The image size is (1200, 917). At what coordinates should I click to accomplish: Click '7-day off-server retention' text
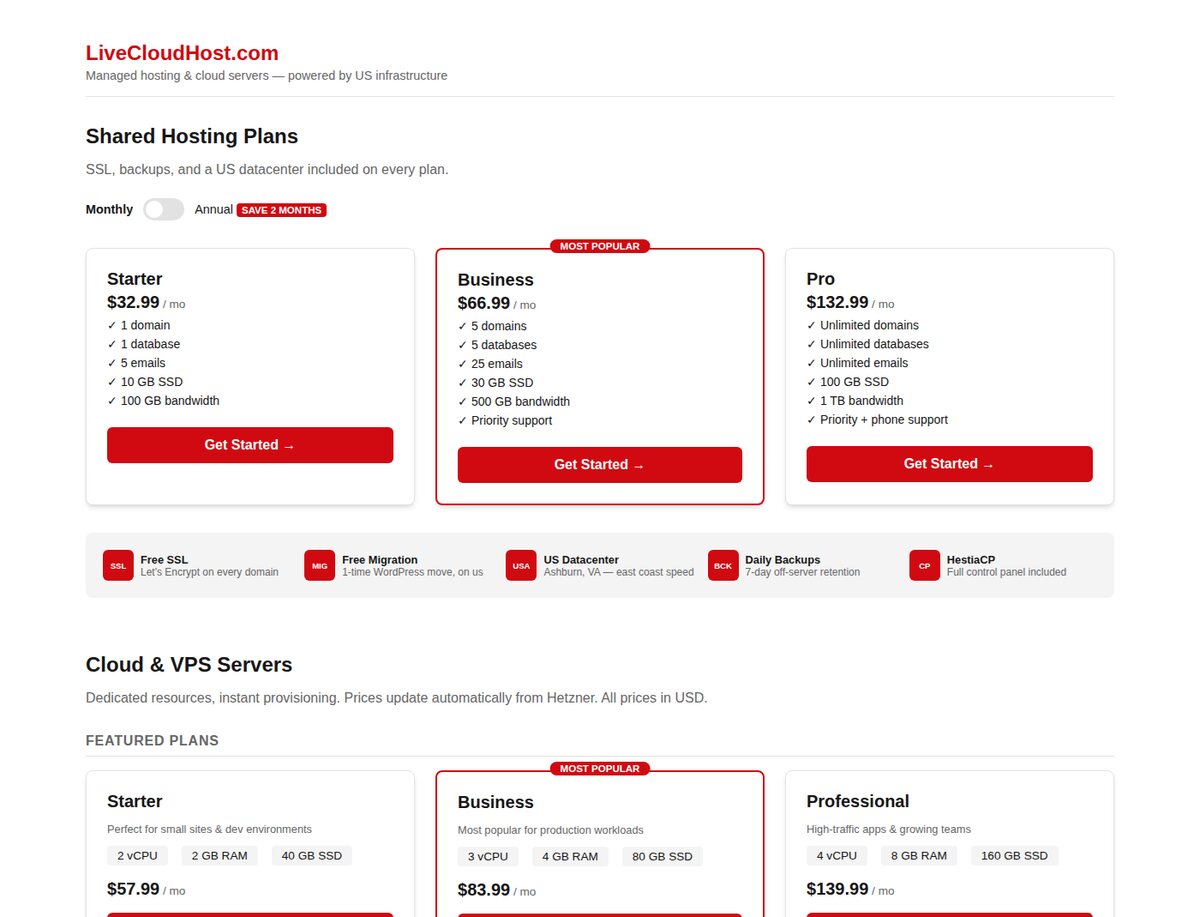[x=803, y=572]
